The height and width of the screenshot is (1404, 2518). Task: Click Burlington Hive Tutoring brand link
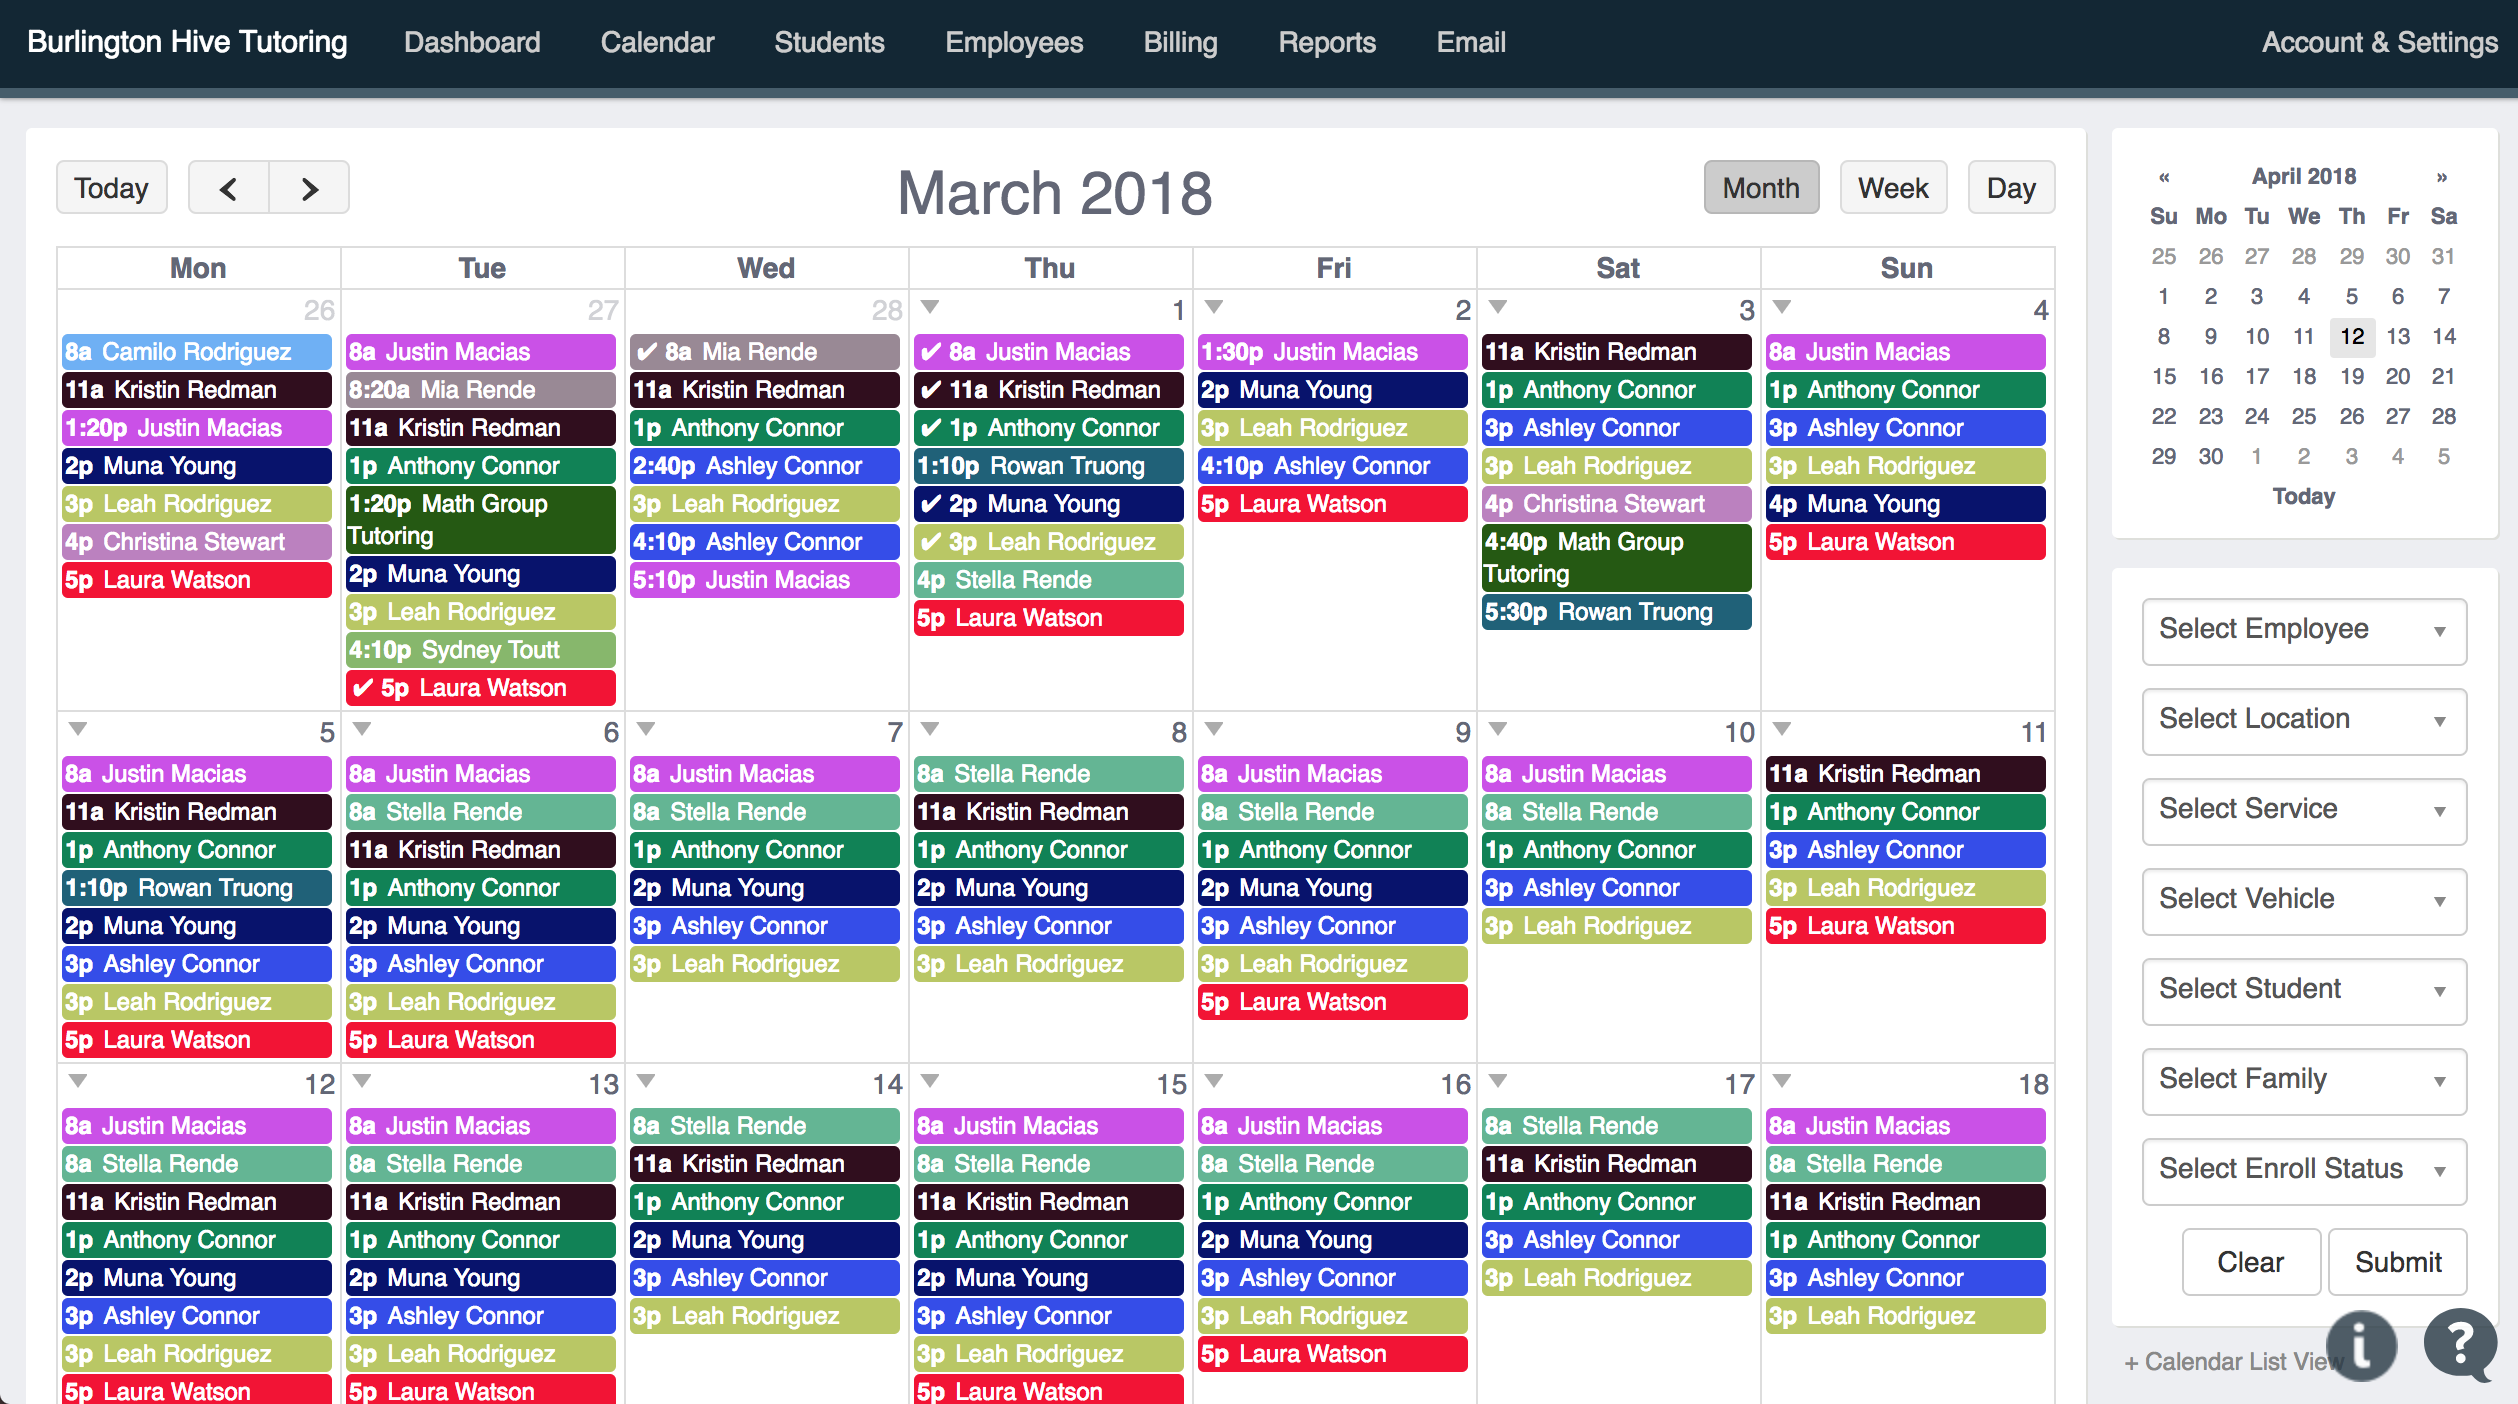187,42
